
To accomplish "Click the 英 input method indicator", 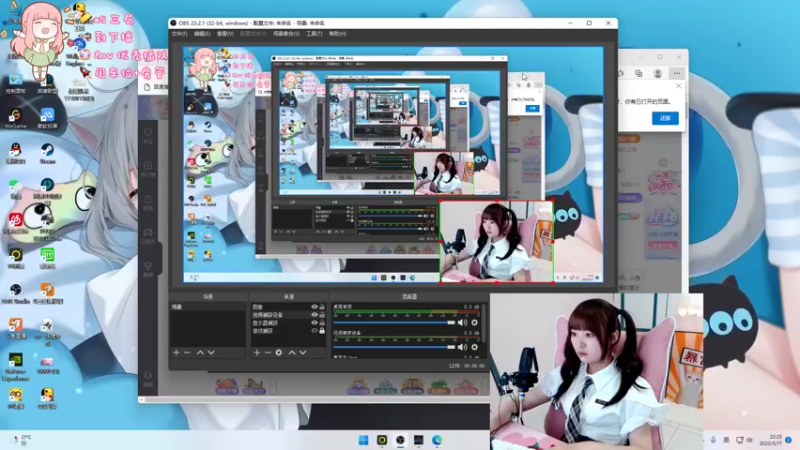I will [x=726, y=440].
